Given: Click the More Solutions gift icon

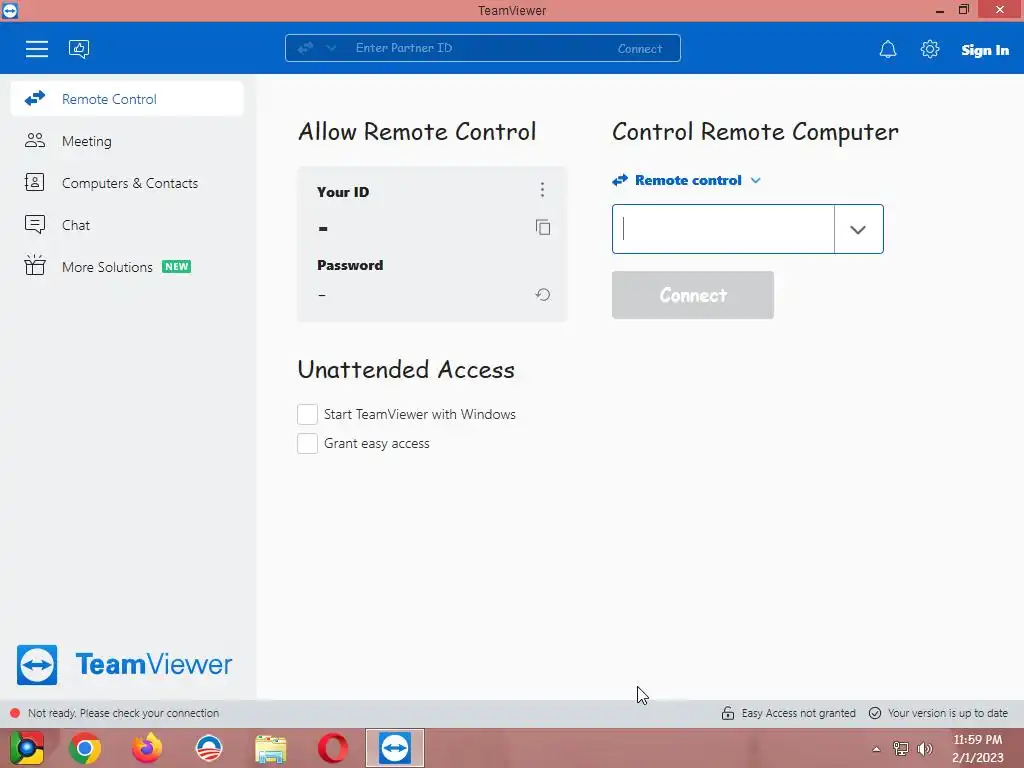Looking at the screenshot, I should point(35,265).
